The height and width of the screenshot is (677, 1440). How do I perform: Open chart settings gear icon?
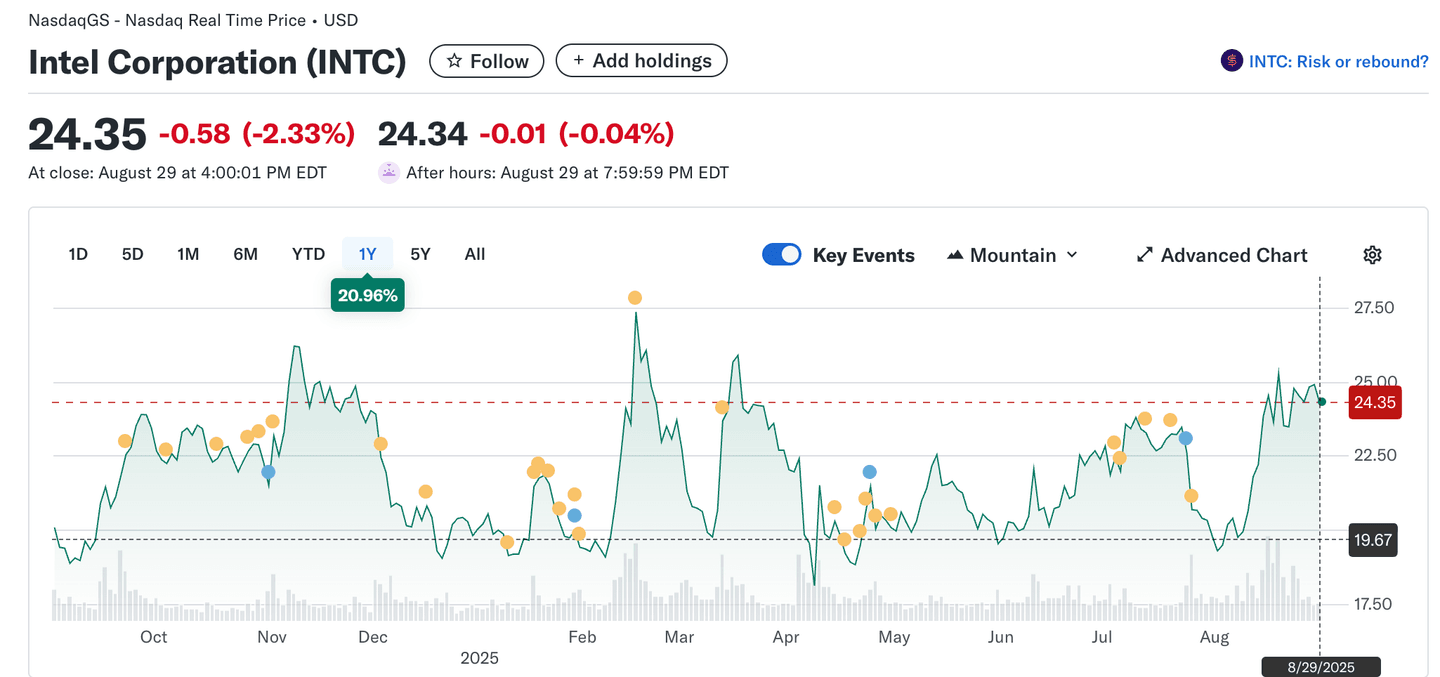(1372, 255)
